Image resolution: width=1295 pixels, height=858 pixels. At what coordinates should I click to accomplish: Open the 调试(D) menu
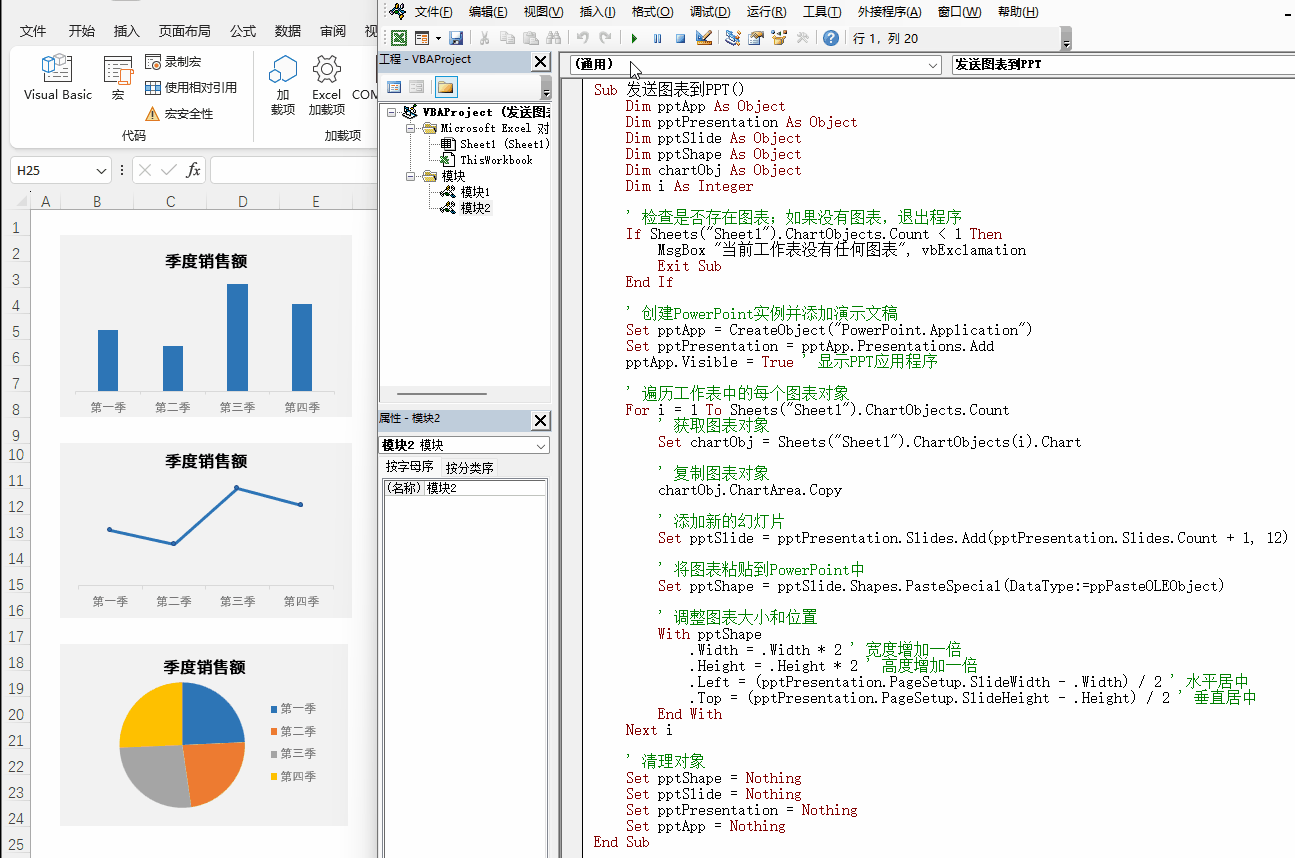point(709,12)
